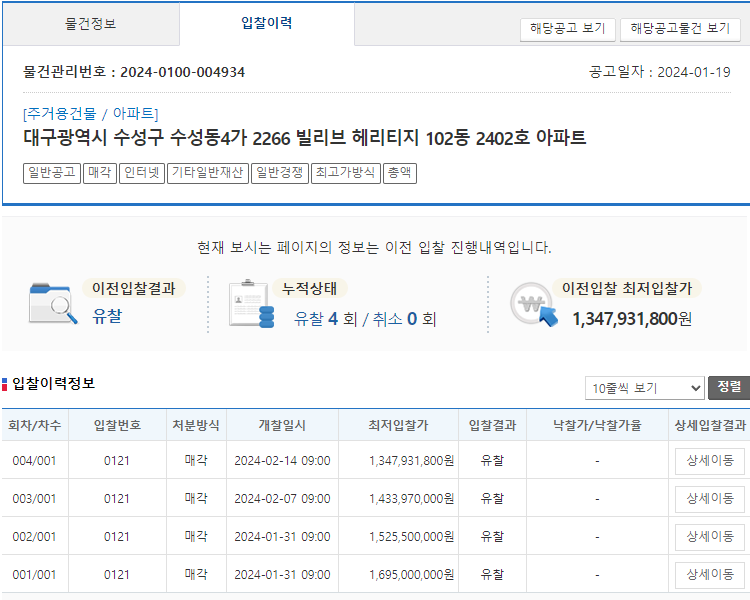Screen dimensions: 750x600
Task: Click the 일반공고 tag
Action: point(52,173)
